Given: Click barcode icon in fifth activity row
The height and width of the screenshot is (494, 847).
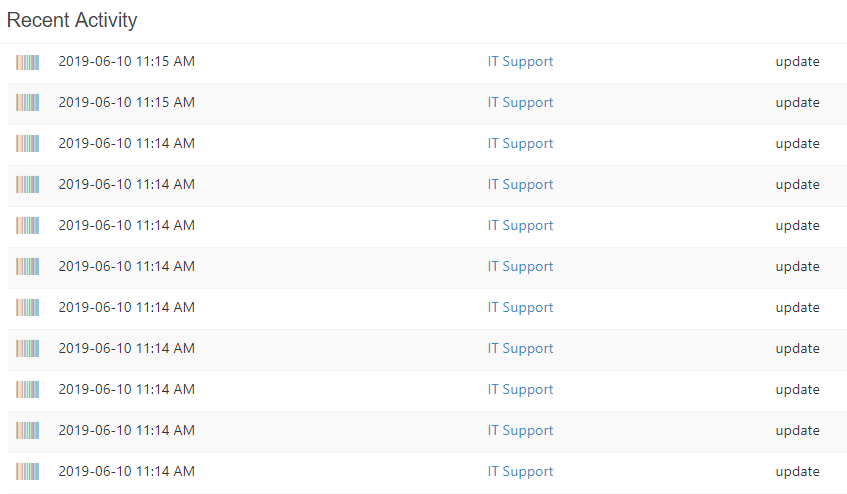Looking at the screenshot, I should click(28, 225).
